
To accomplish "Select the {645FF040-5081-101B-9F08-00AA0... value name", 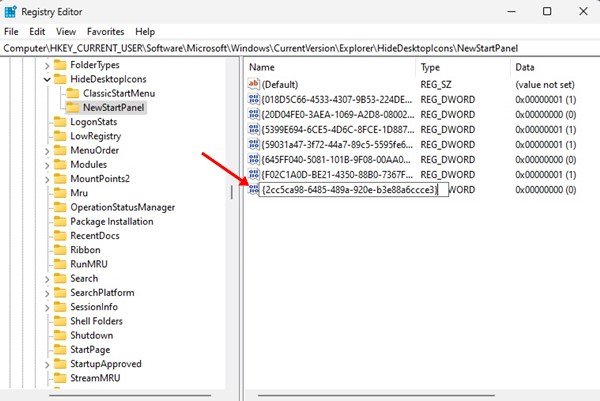I will [336, 160].
